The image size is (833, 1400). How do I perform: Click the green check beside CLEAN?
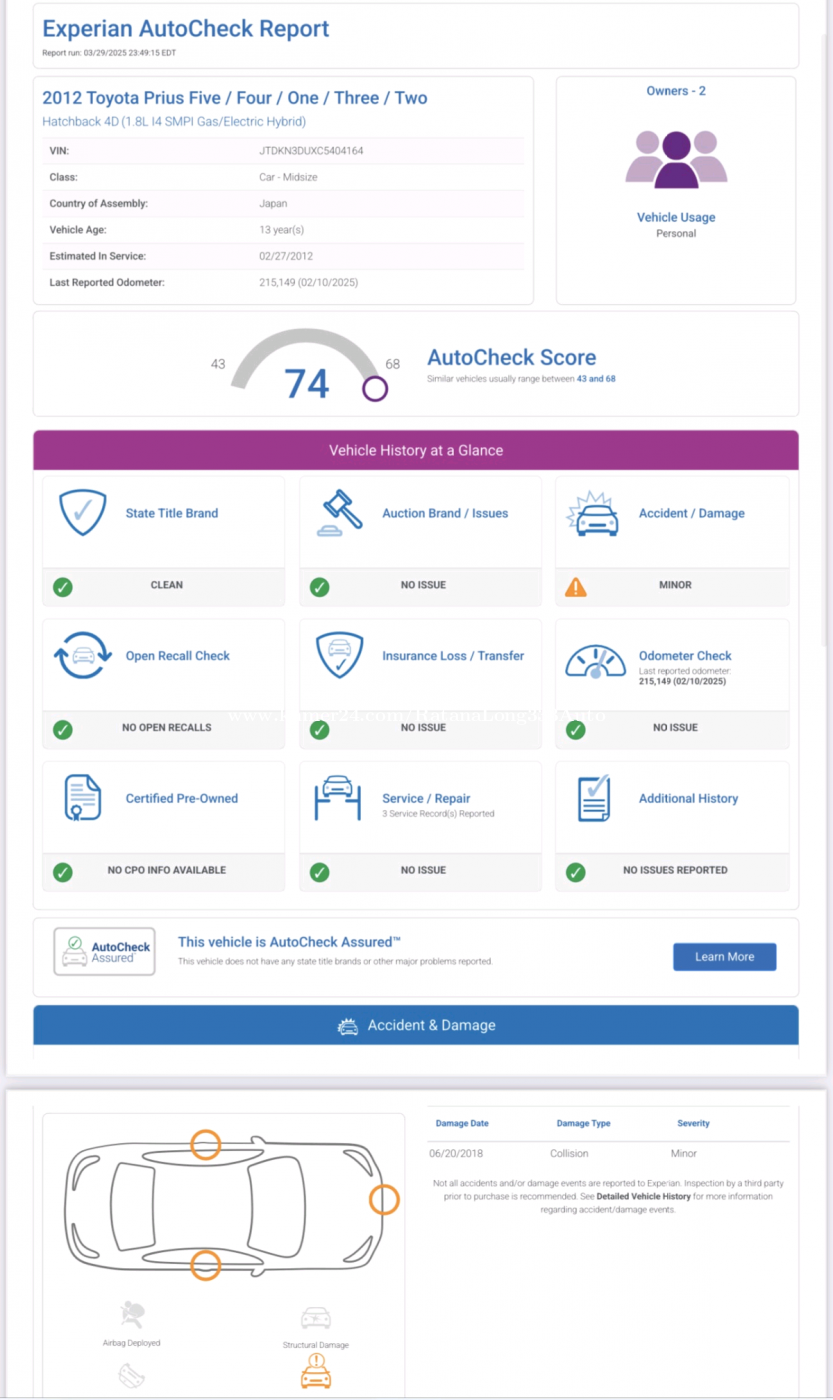(62, 587)
